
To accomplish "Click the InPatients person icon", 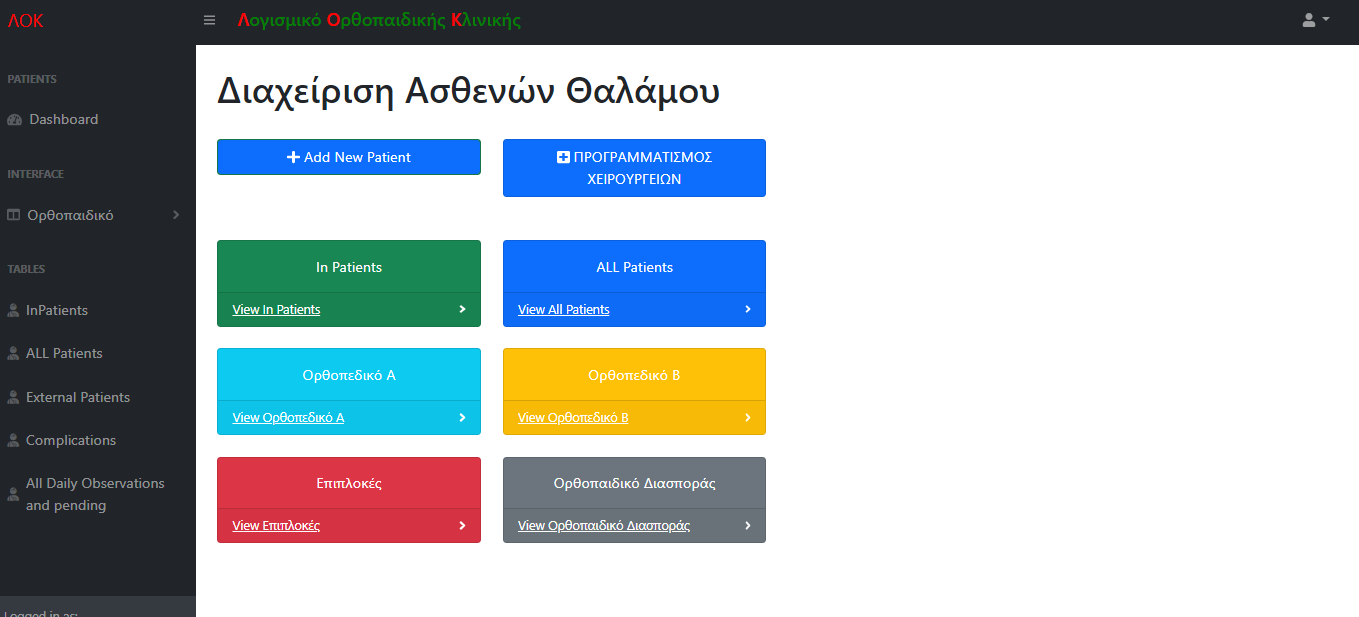I will 13,310.
